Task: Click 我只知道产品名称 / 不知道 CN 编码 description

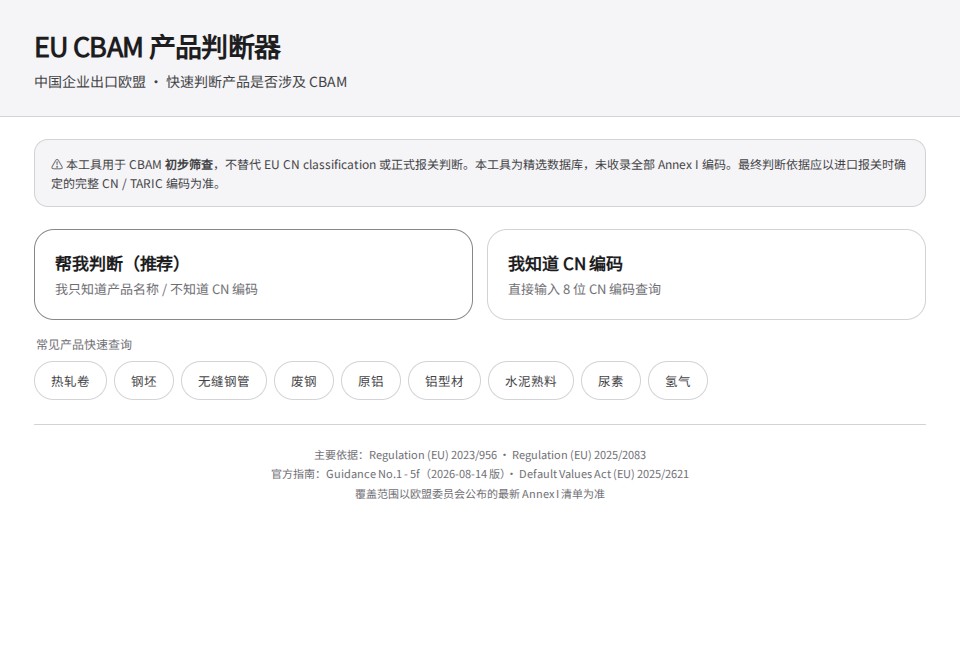Action: coord(156,290)
